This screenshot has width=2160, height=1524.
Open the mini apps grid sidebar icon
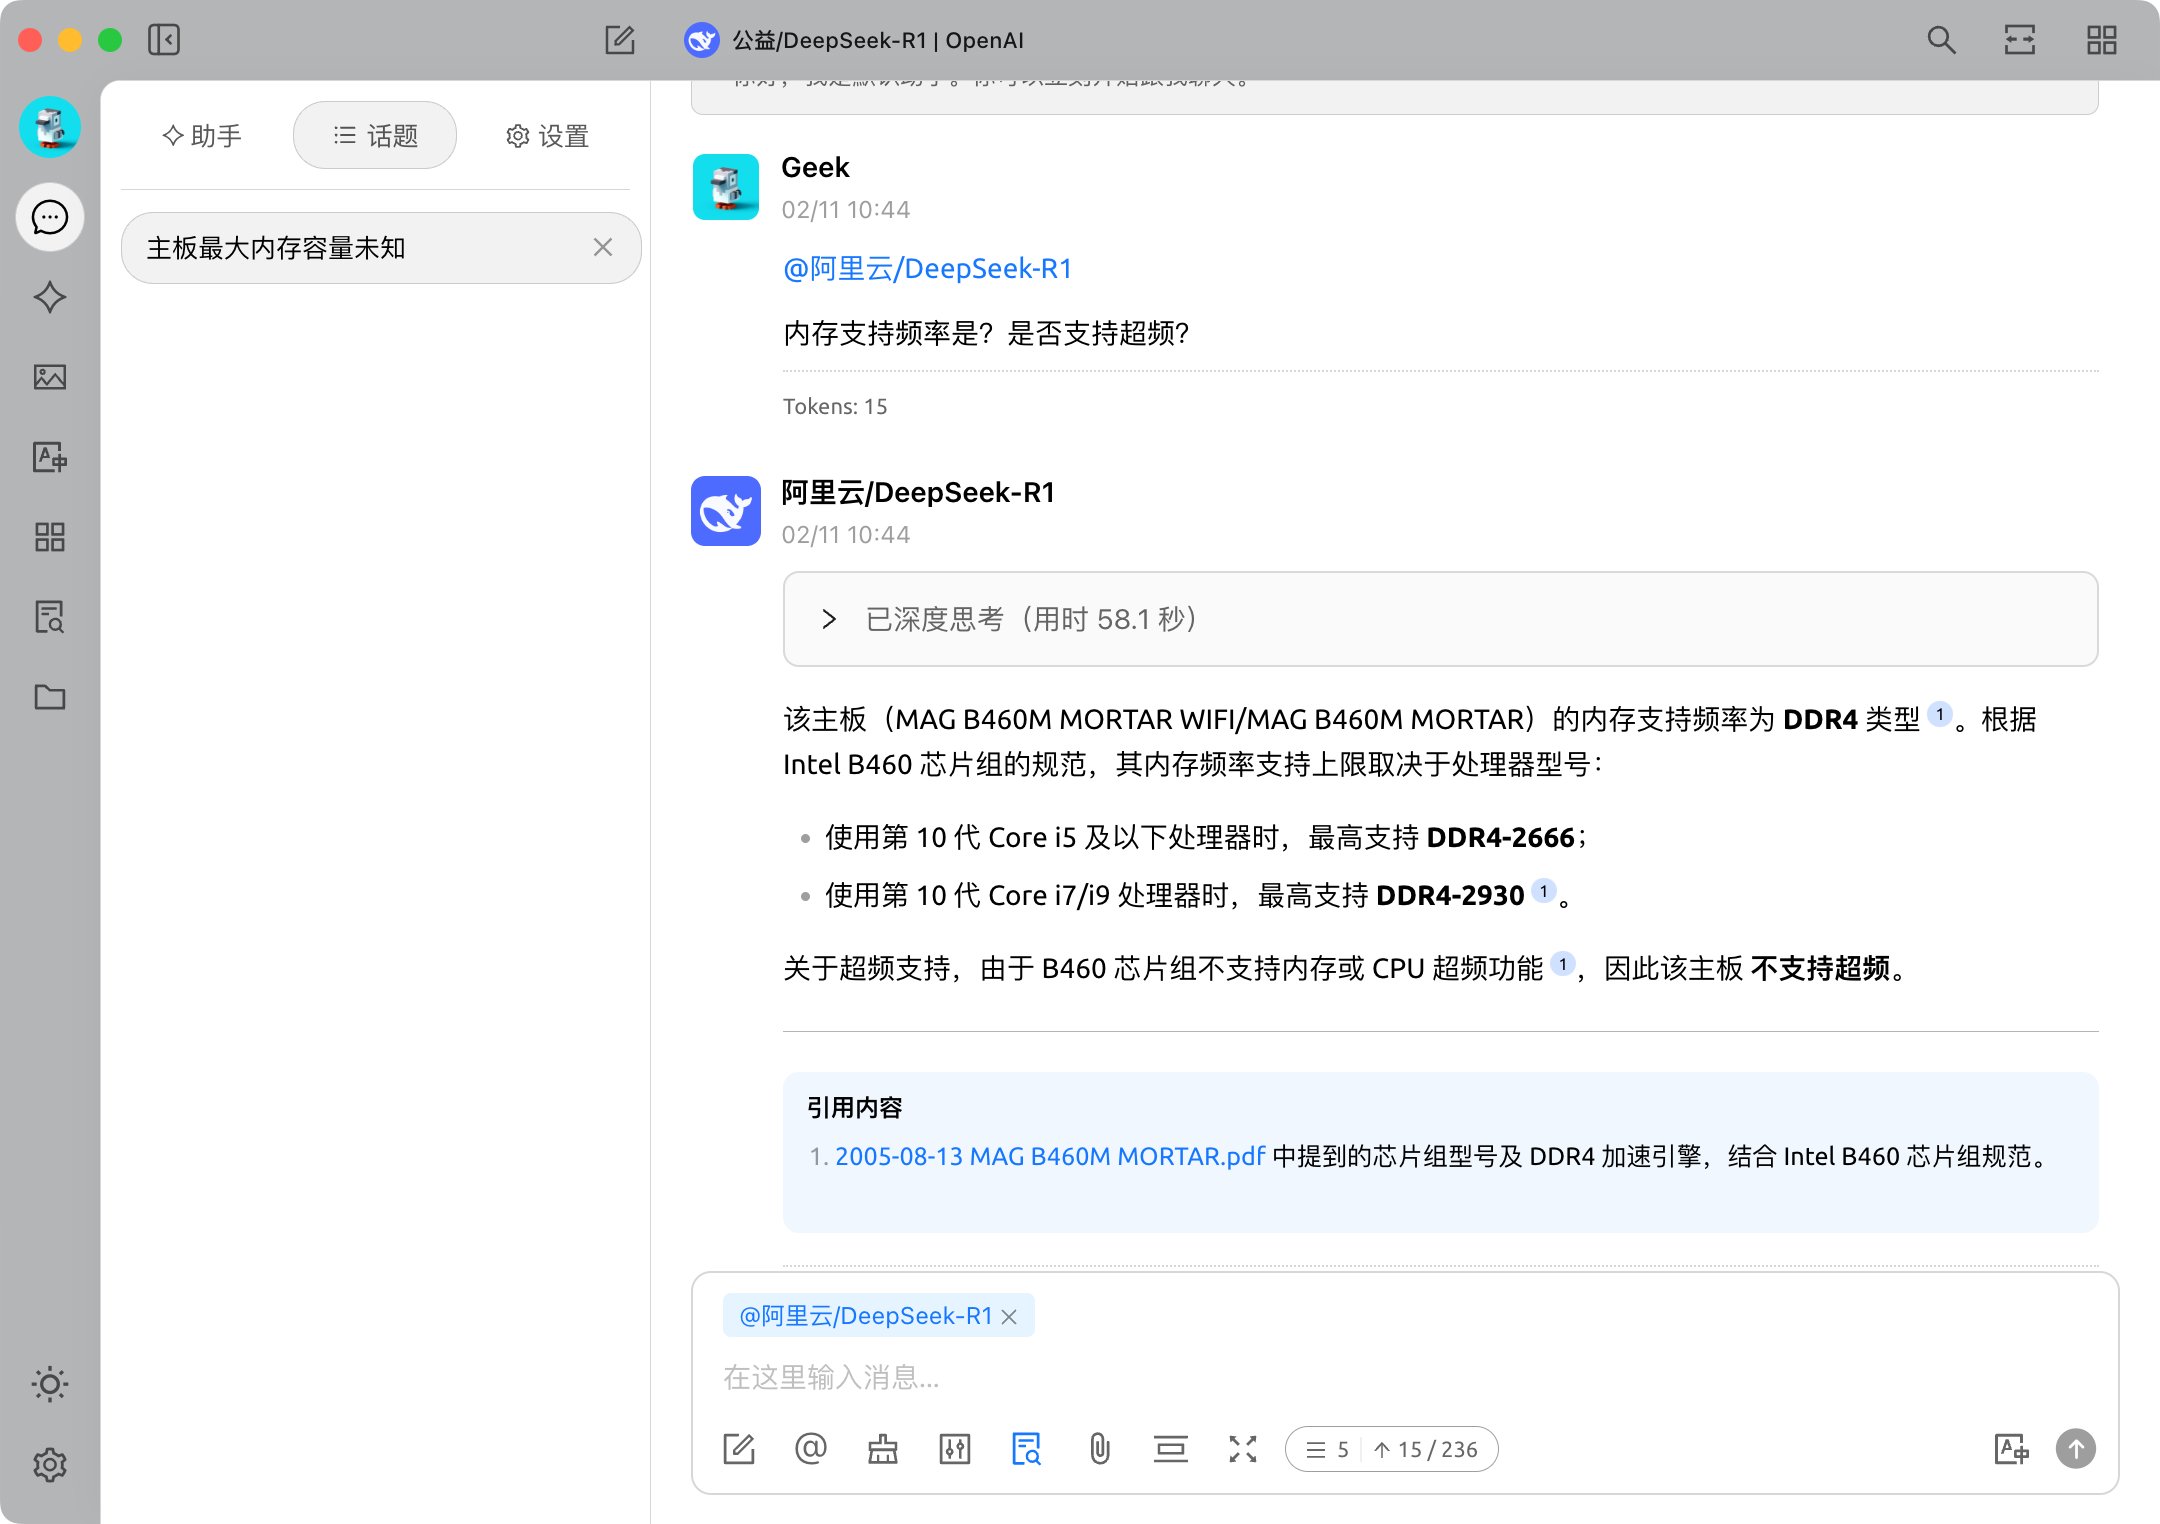click(x=50, y=537)
